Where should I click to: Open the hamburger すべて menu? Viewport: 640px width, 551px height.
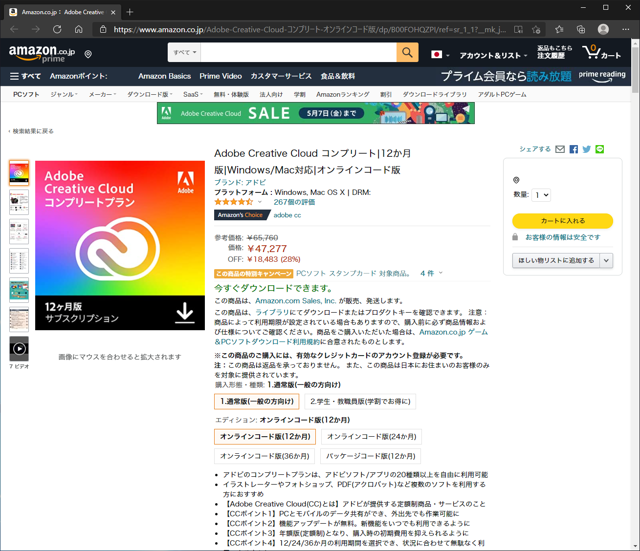[x=25, y=76]
